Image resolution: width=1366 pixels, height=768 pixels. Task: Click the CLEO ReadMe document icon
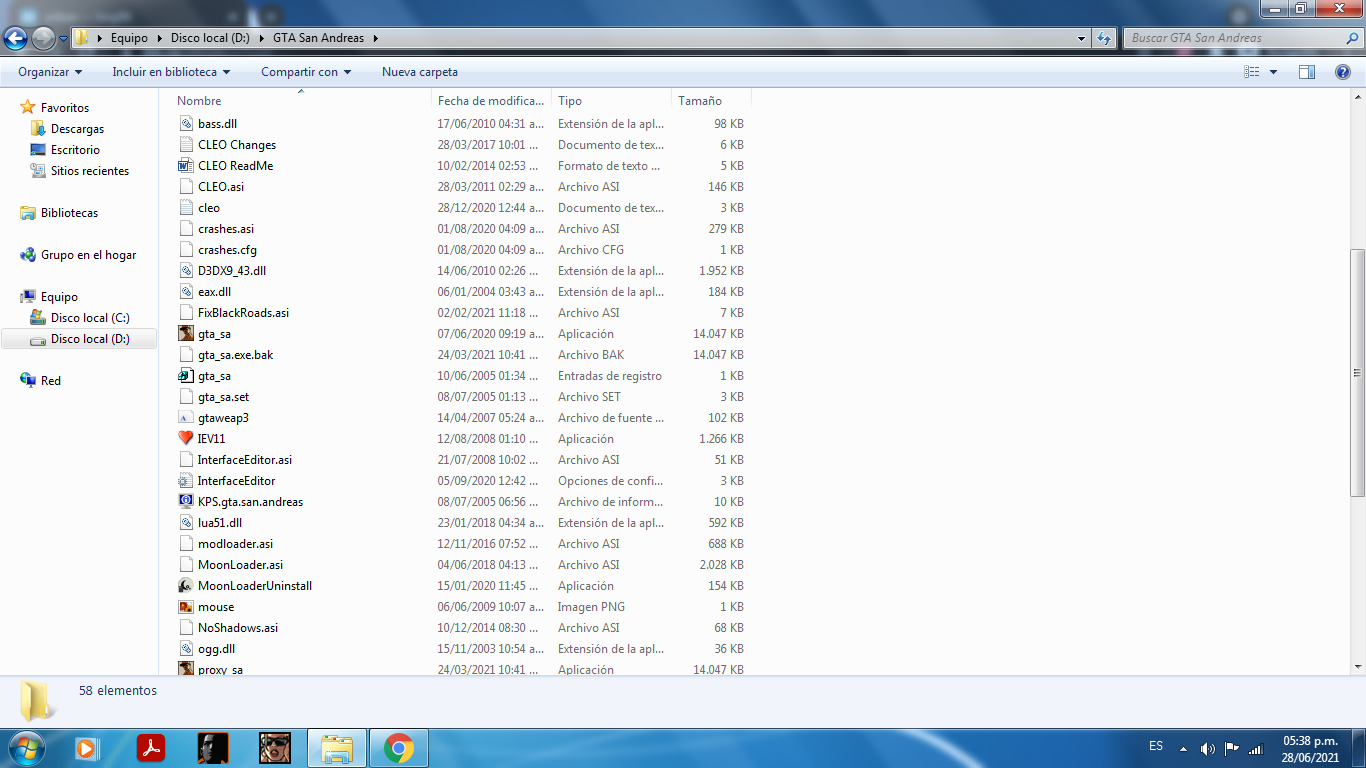tap(186, 166)
